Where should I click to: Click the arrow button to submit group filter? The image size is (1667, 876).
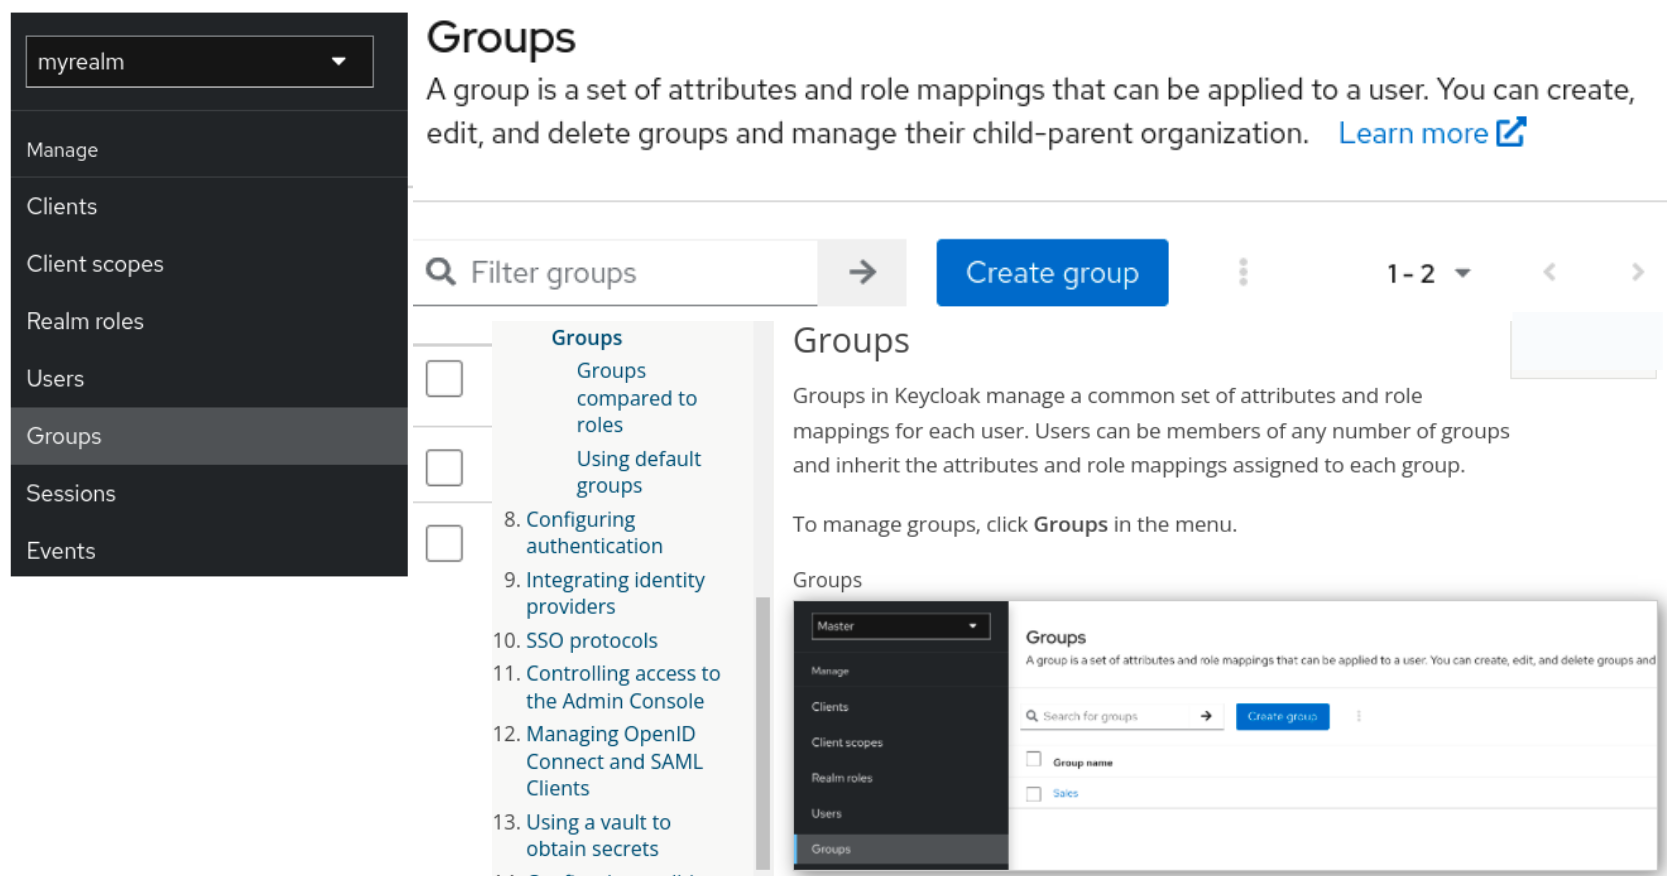click(862, 272)
